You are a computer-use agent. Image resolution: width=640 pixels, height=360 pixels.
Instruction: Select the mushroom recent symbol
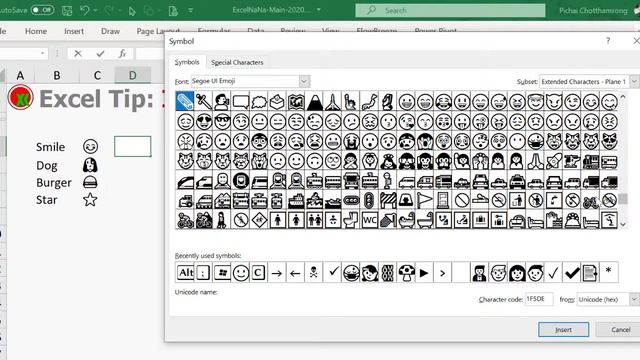coord(406,273)
